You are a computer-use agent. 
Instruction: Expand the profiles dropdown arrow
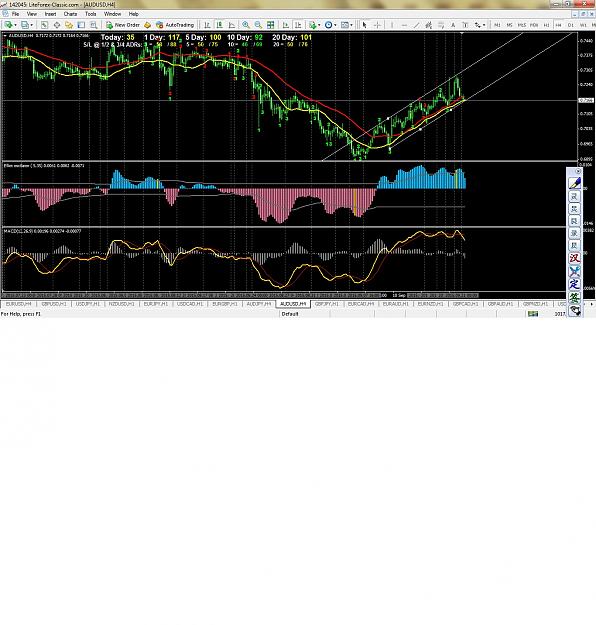coord(31,25)
